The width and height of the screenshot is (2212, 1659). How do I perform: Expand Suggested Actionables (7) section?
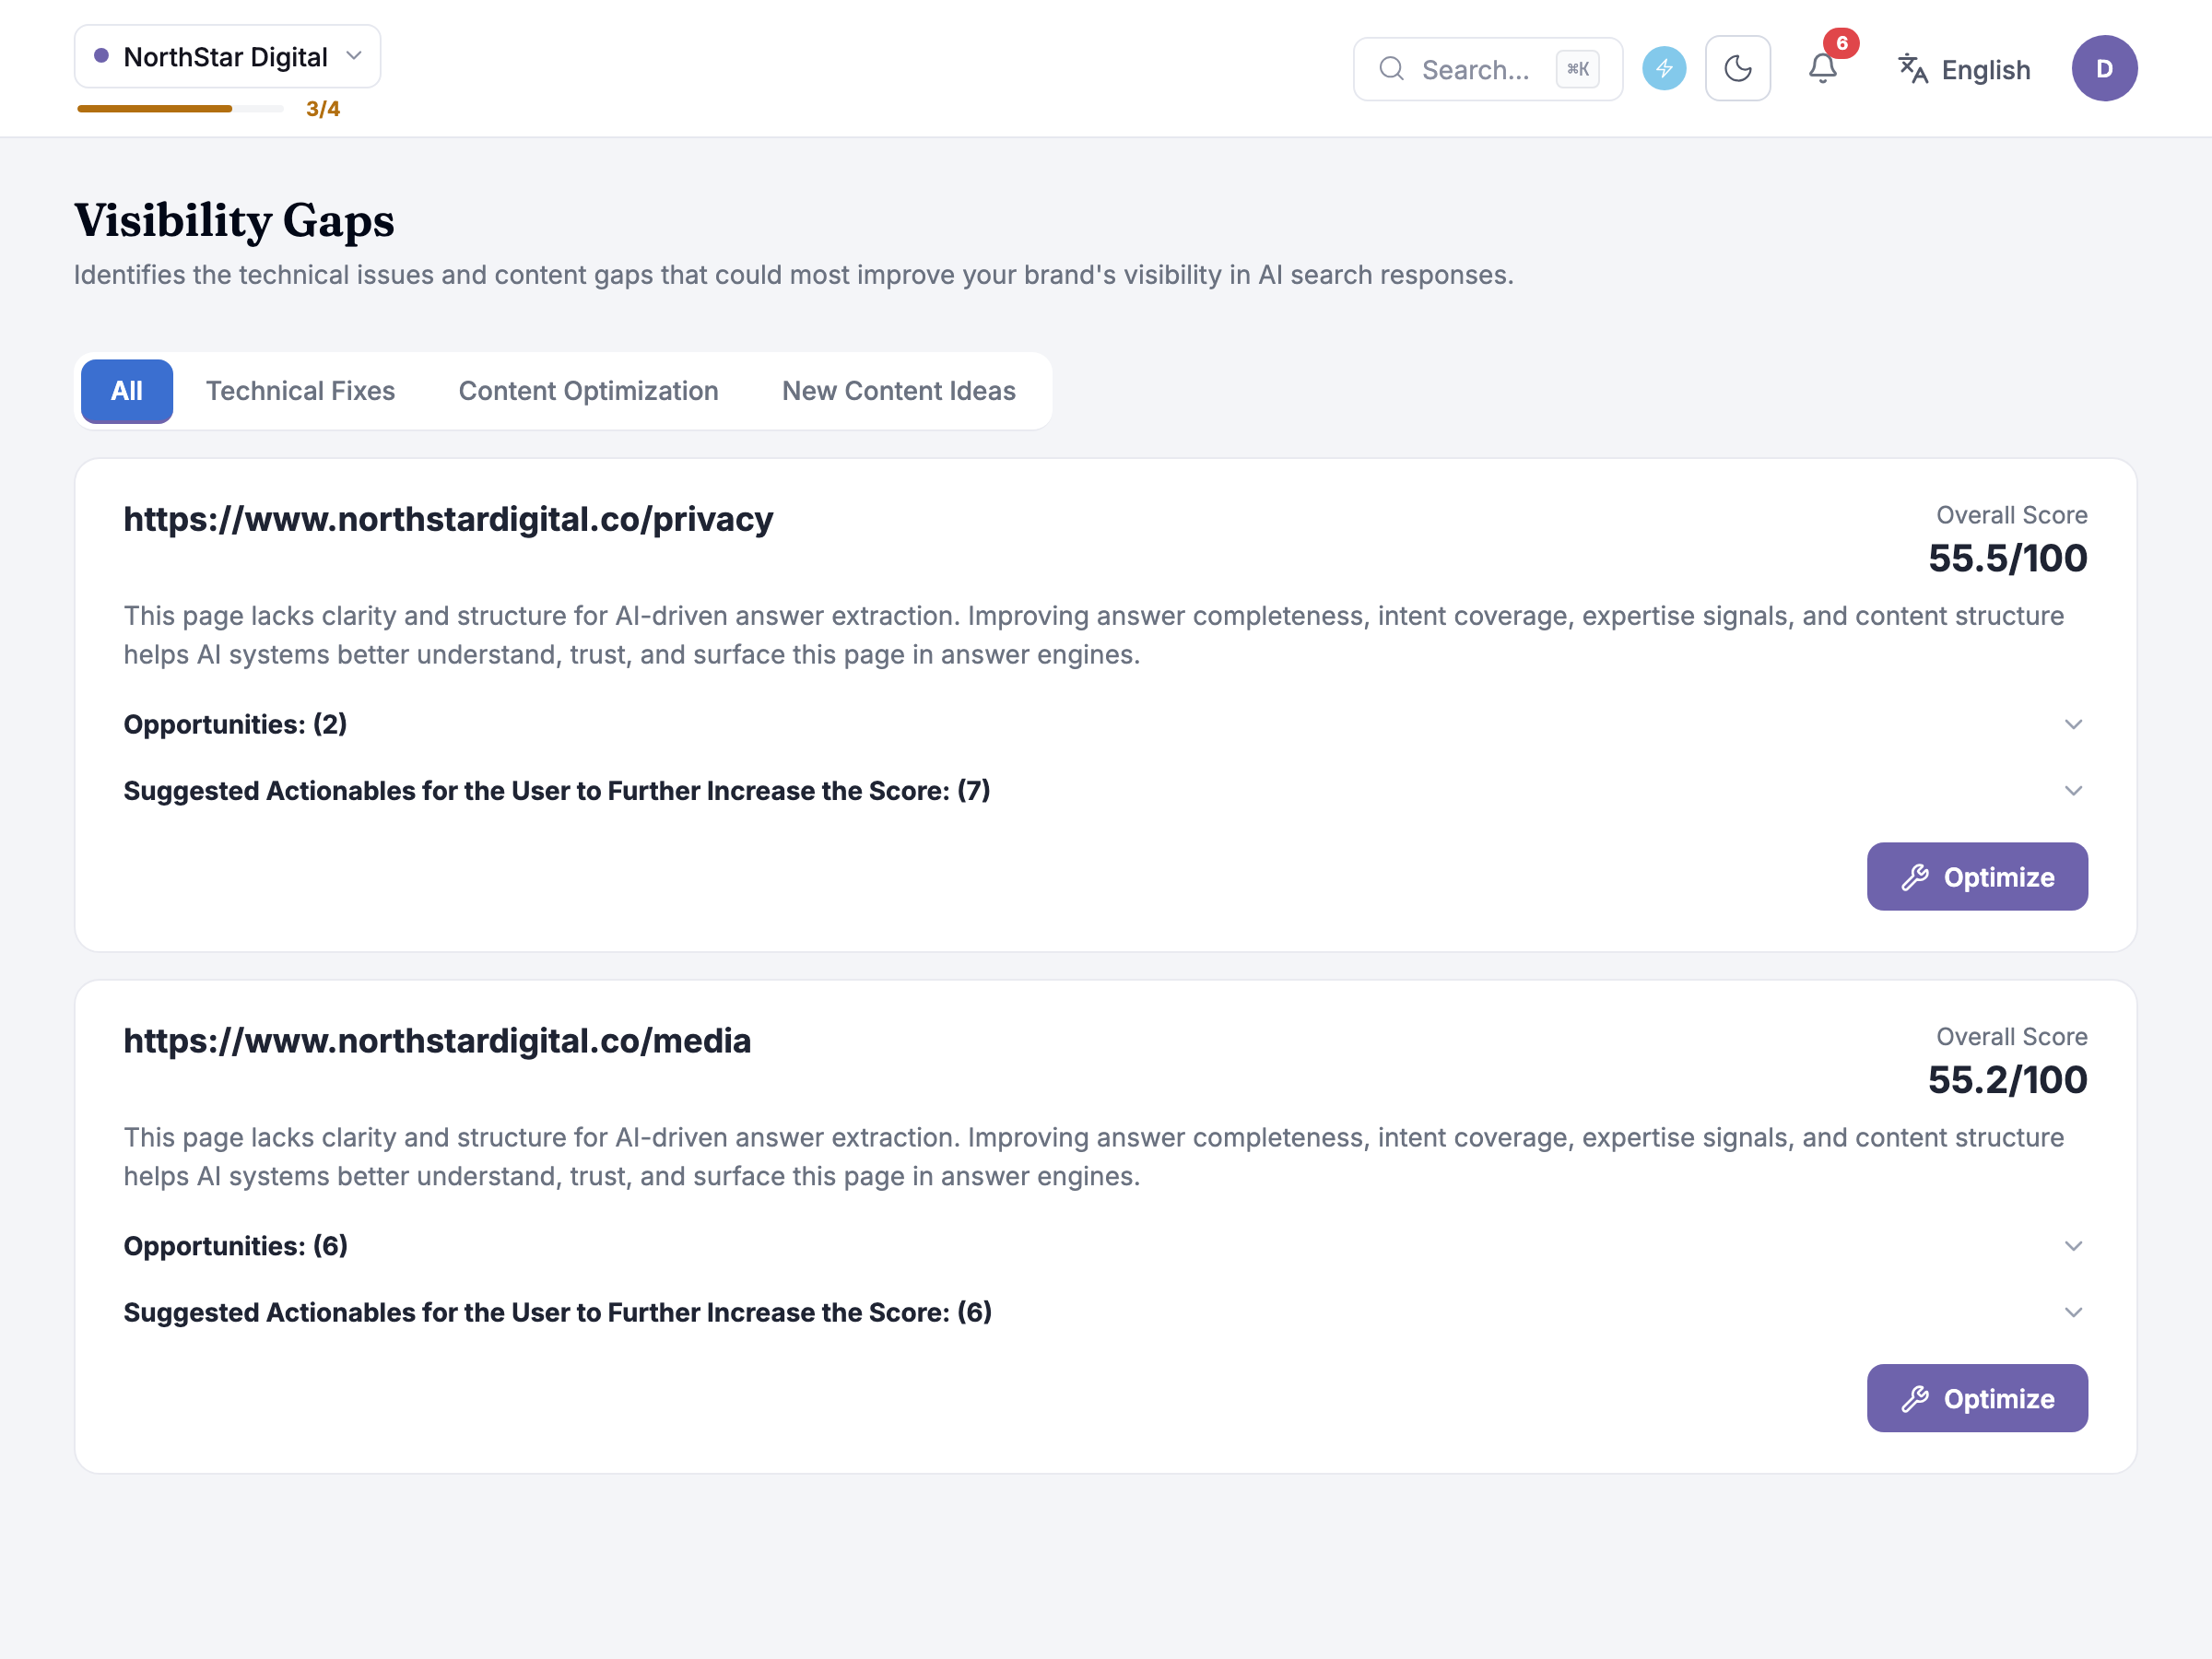click(1105, 791)
